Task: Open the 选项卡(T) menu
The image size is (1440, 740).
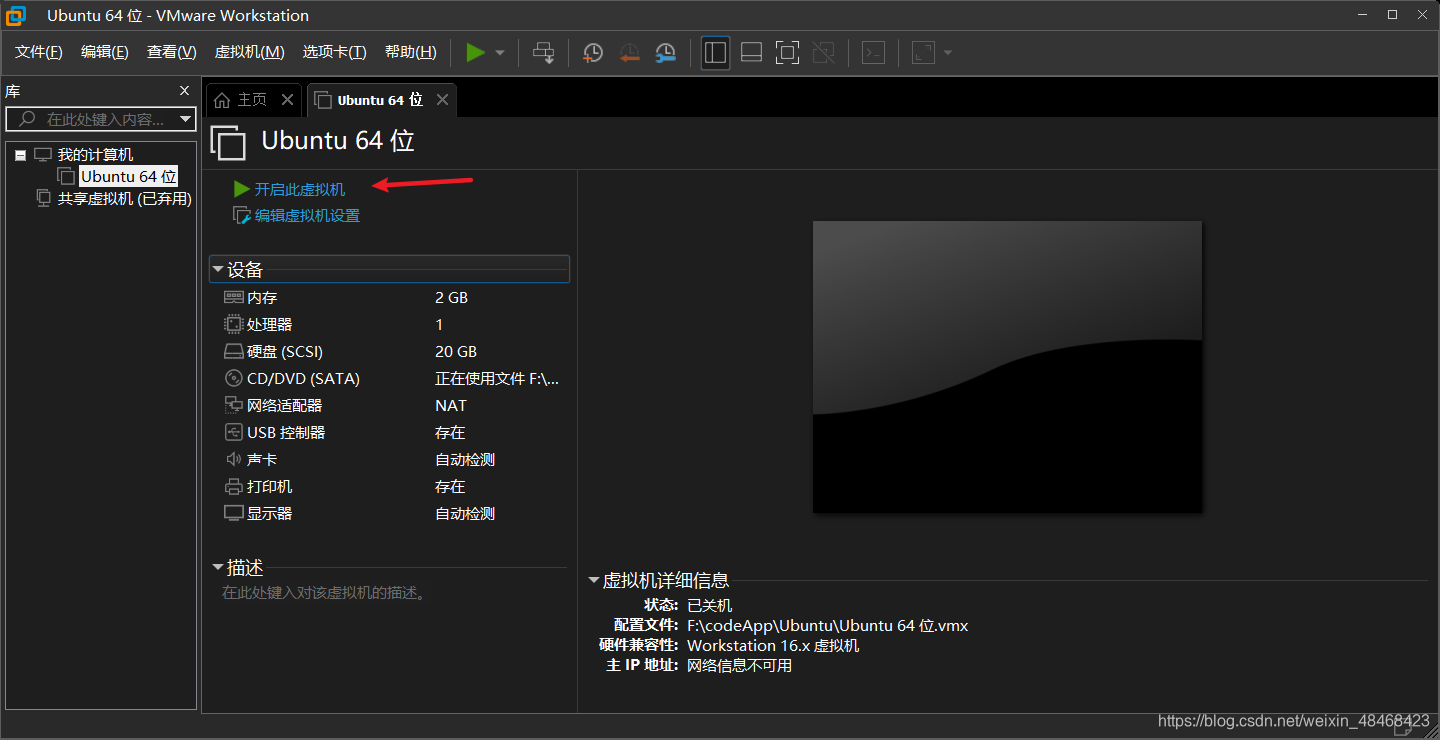Action: pyautogui.click(x=335, y=52)
